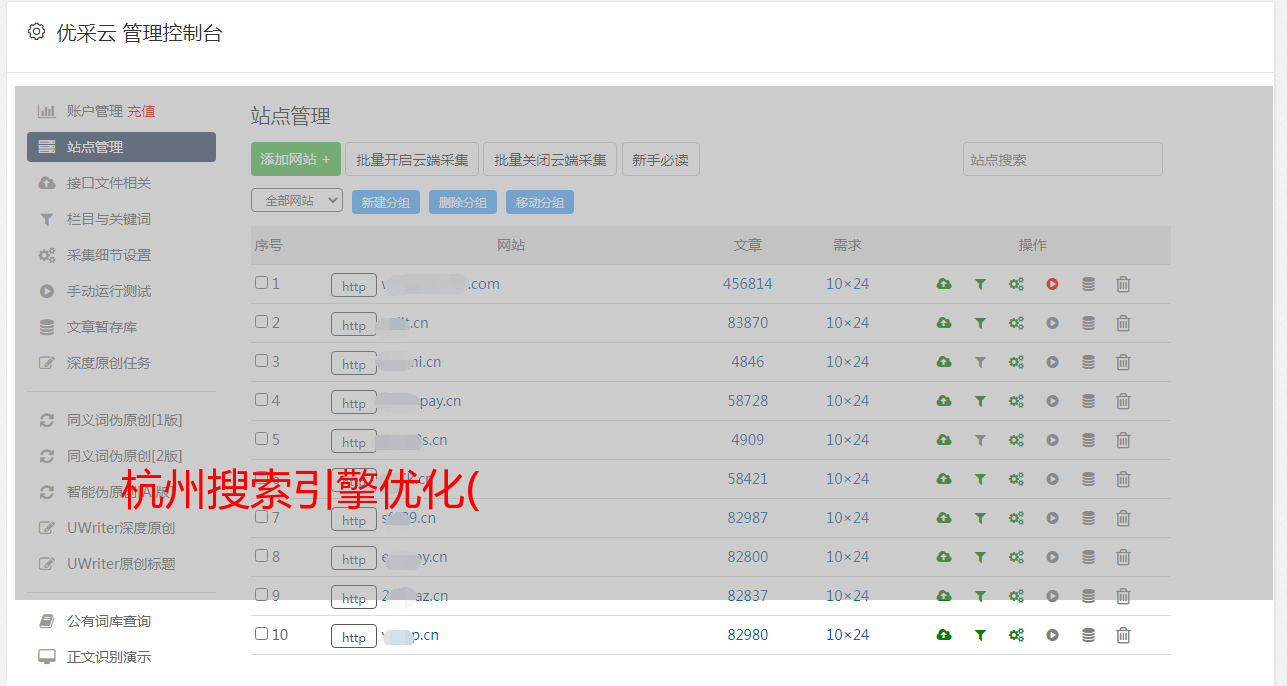
Task: Open article count 83870 link
Action: point(748,323)
